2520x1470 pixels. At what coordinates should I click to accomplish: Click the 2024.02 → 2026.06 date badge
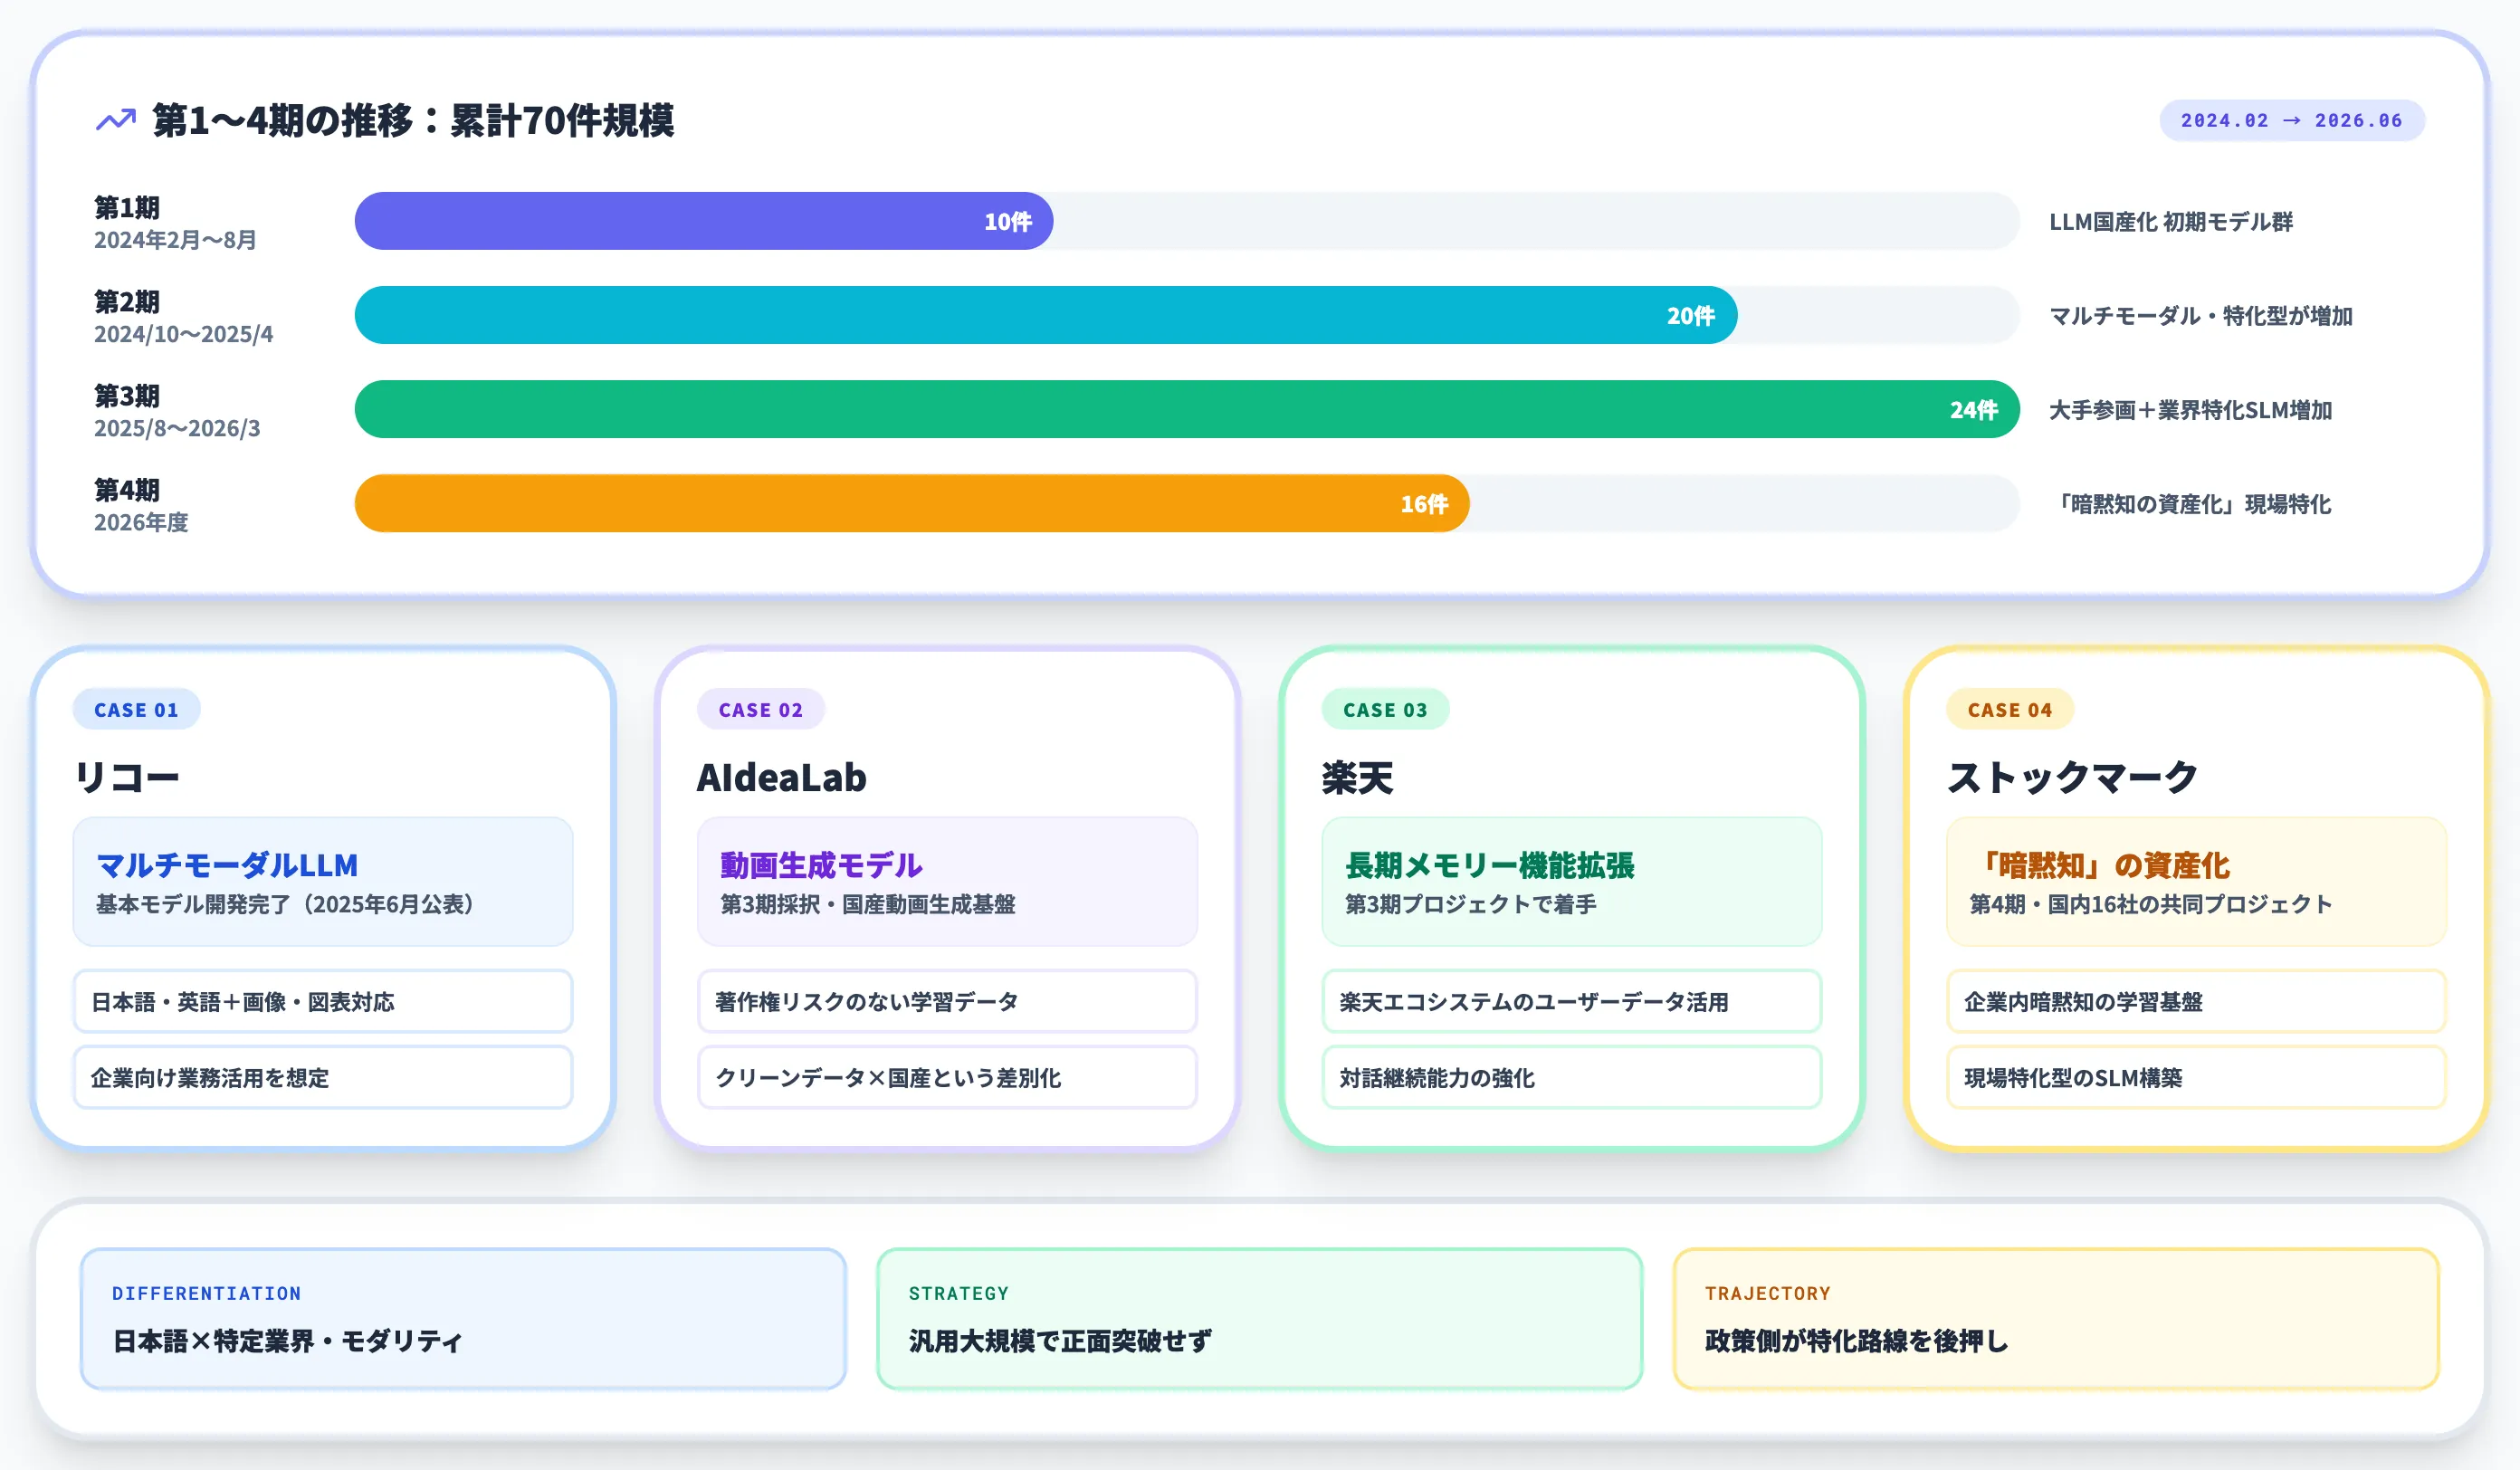pyautogui.click(x=2291, y=120)
